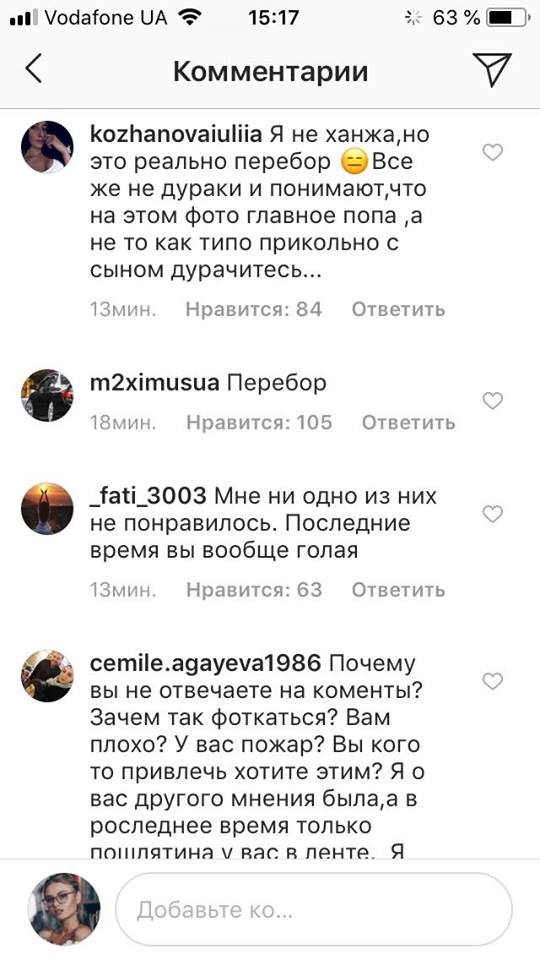
Task: Open m2ximusua's profile avatar
Action: [x=47, y=395]
